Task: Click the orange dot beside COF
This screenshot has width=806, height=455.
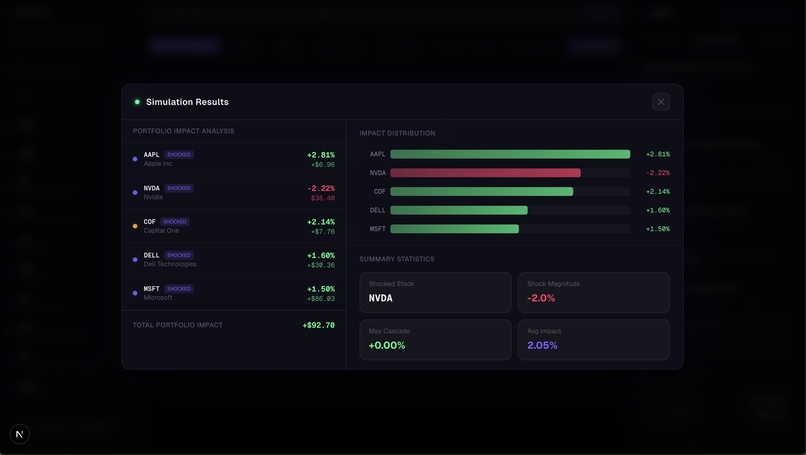Action: pos(135,226)
